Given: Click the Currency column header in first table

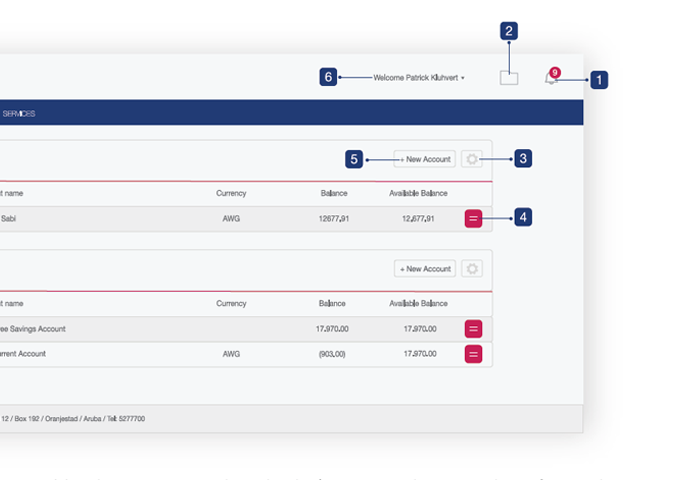Looking at the screenshot, I should click(231, 193).
